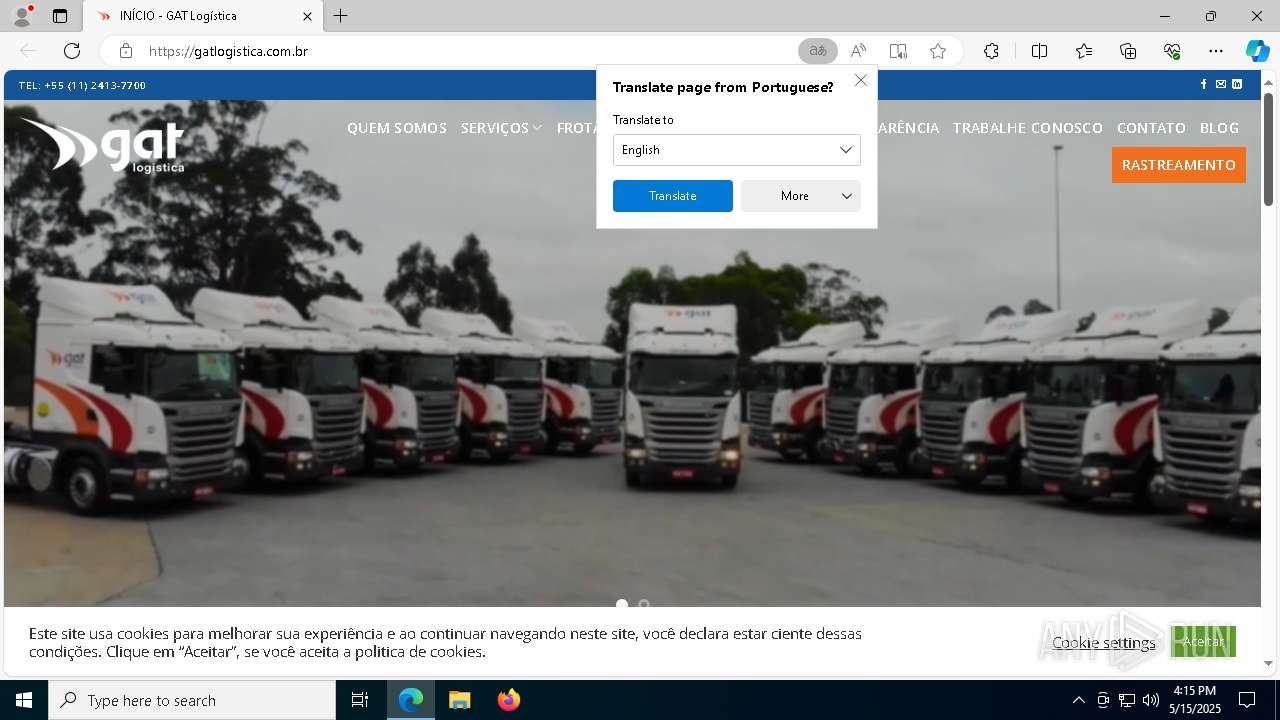Close the translate popup
This screenshot has height=720, width=1280.
click(861, 80)
